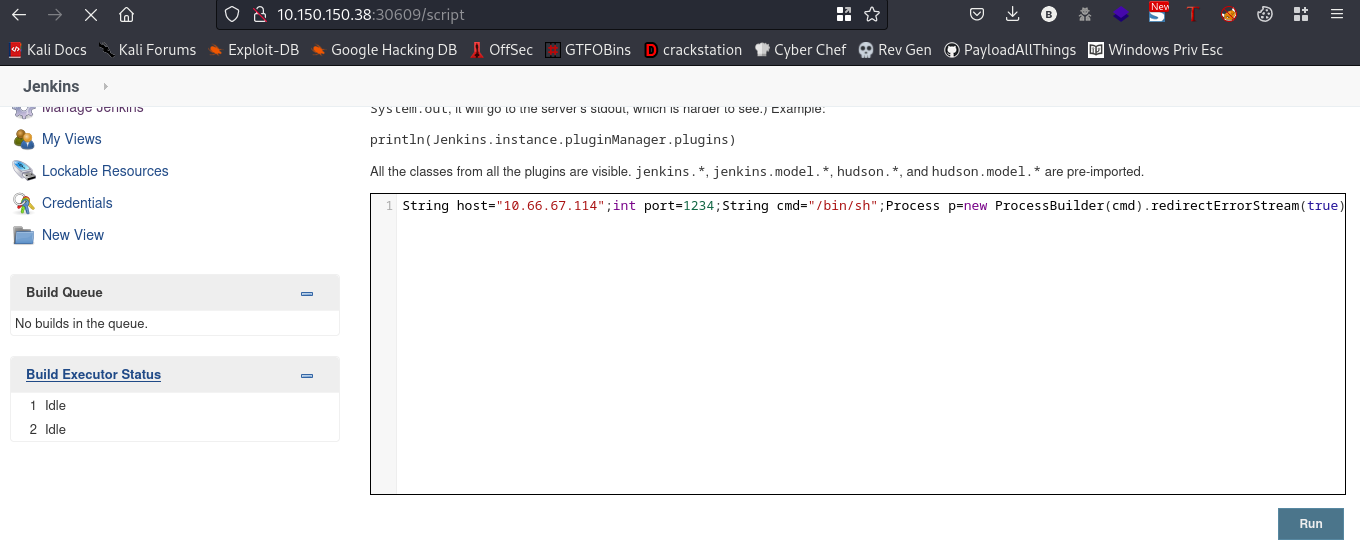
Task: Open the extensions puzzle grid icon
Action: click(x=1300, y=14)
